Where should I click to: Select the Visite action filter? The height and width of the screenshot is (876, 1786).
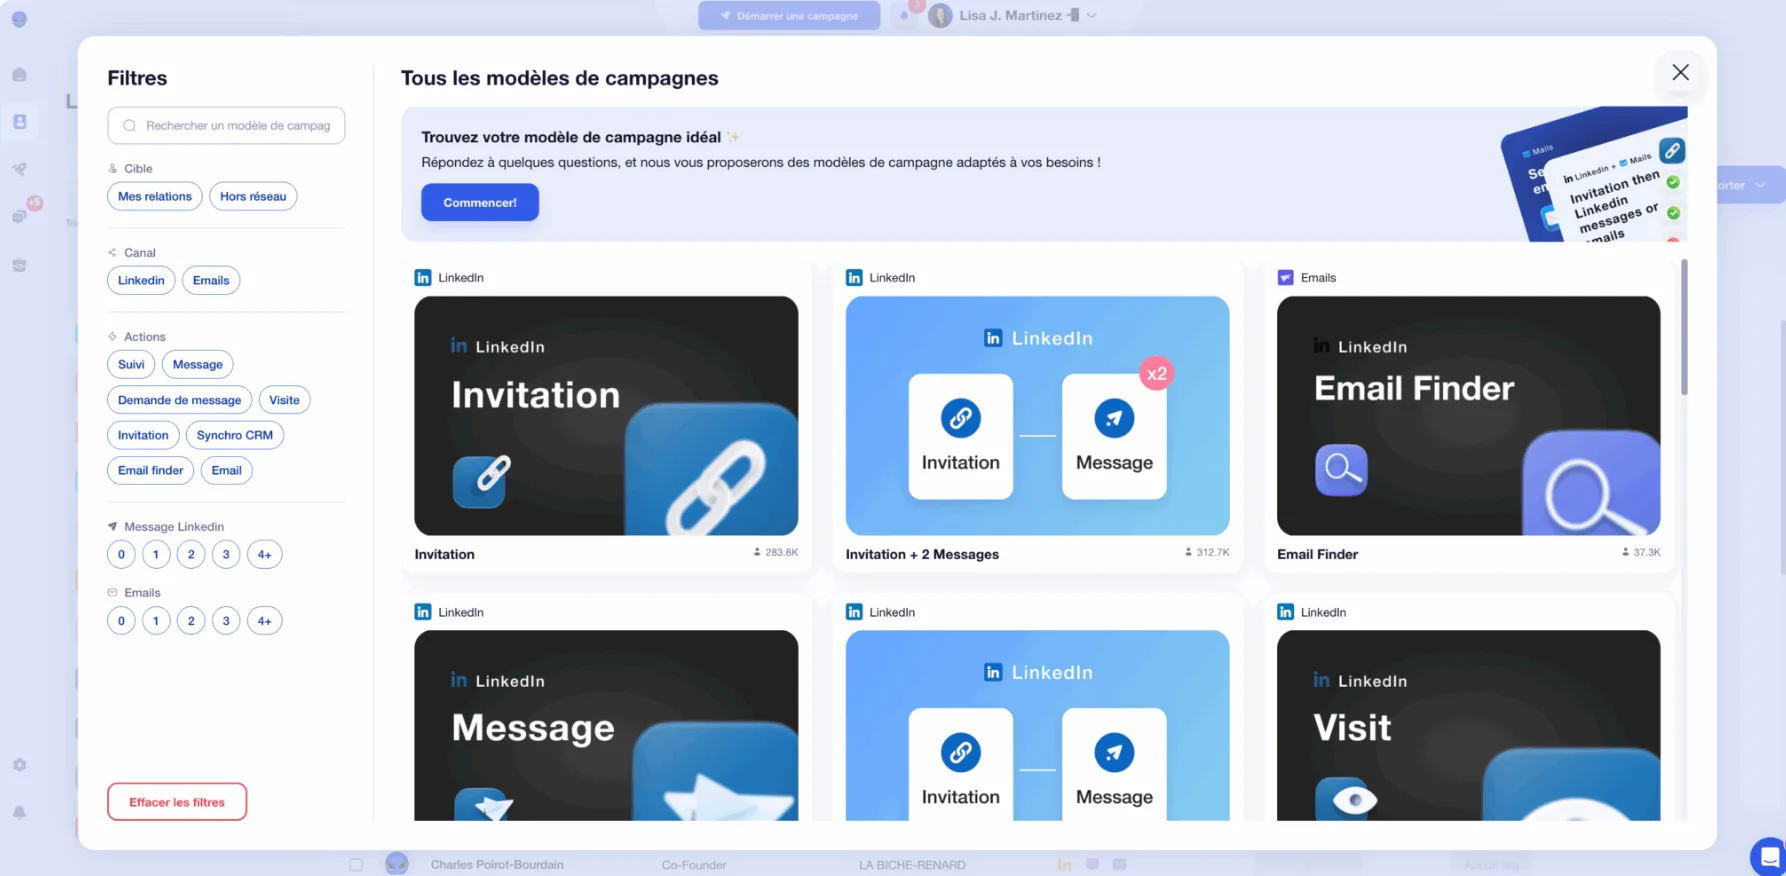284,400
